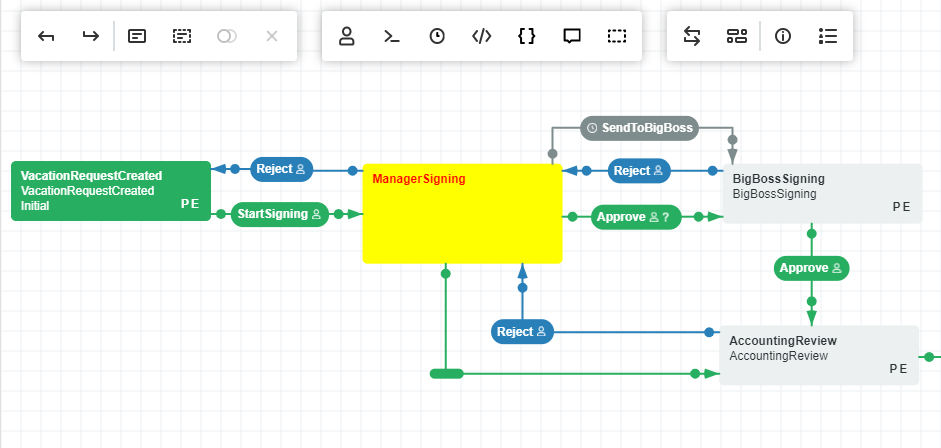Click the delete X toolbar icon
The height and width of the screenshot is (448, 941).
[x=272, y=37]
